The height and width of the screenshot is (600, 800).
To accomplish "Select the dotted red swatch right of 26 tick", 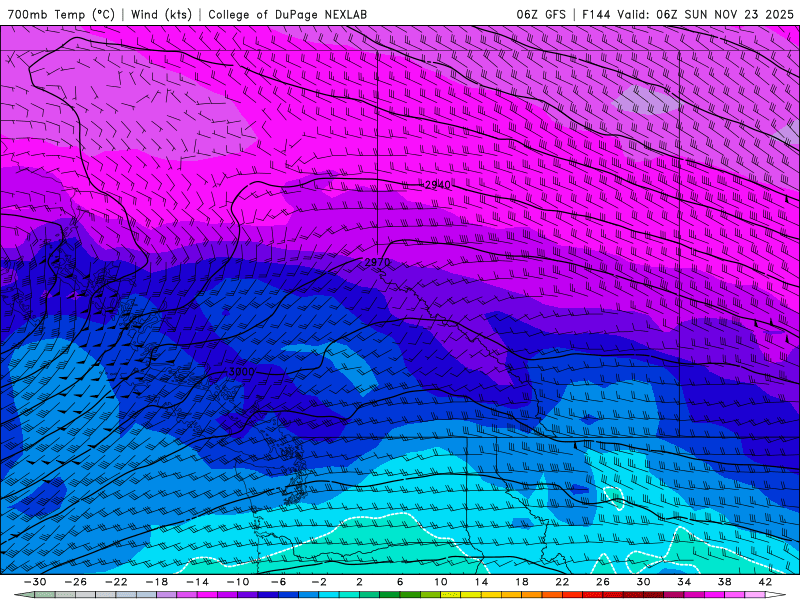I will tap(613, 594).
